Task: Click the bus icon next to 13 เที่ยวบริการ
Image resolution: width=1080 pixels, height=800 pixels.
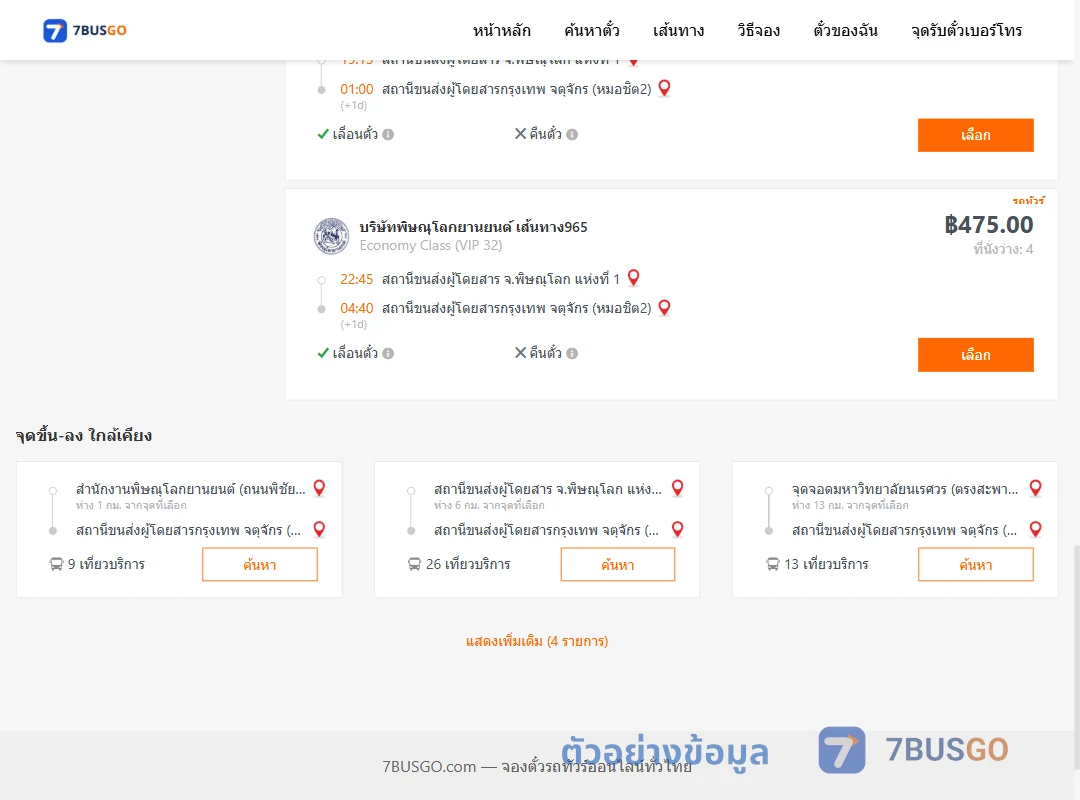Action: pyautogui.click(x=773, y=564)
